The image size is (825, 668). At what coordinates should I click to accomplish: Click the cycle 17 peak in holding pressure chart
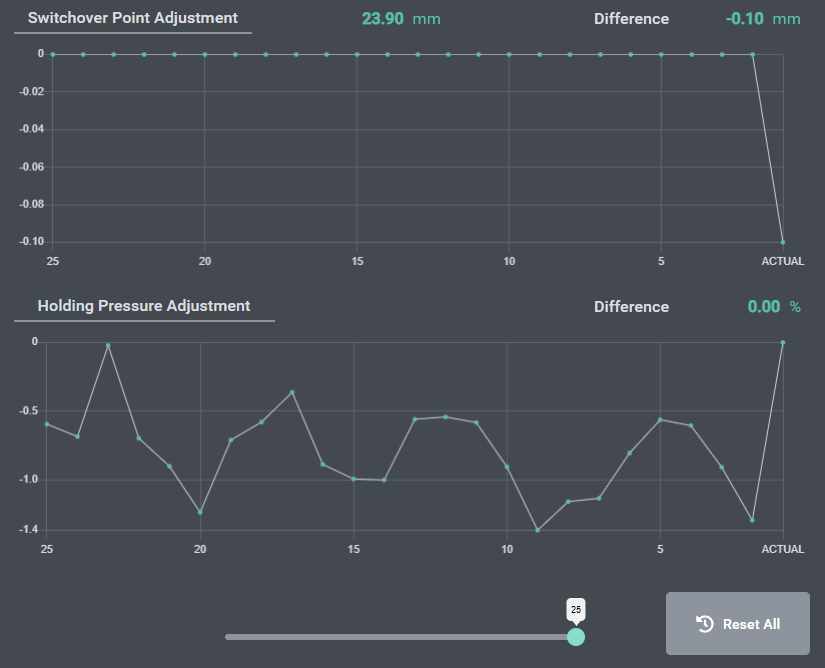pos(292,392)
